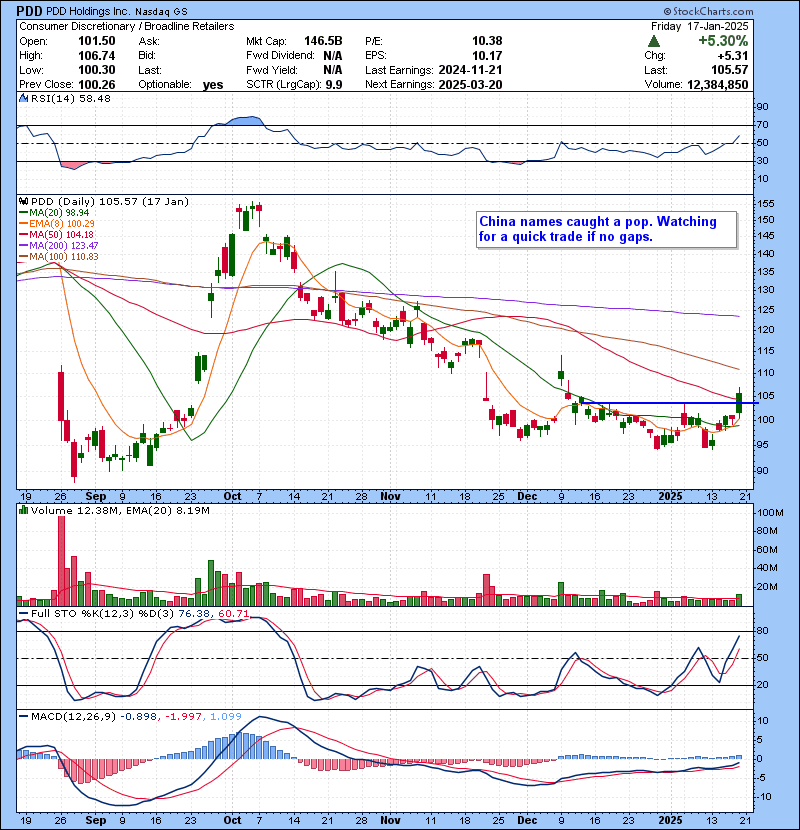The height and width of the screenshot is (830, 800).
Task: Click the 2025 date label under price chart
Action: tap(670, 497)
